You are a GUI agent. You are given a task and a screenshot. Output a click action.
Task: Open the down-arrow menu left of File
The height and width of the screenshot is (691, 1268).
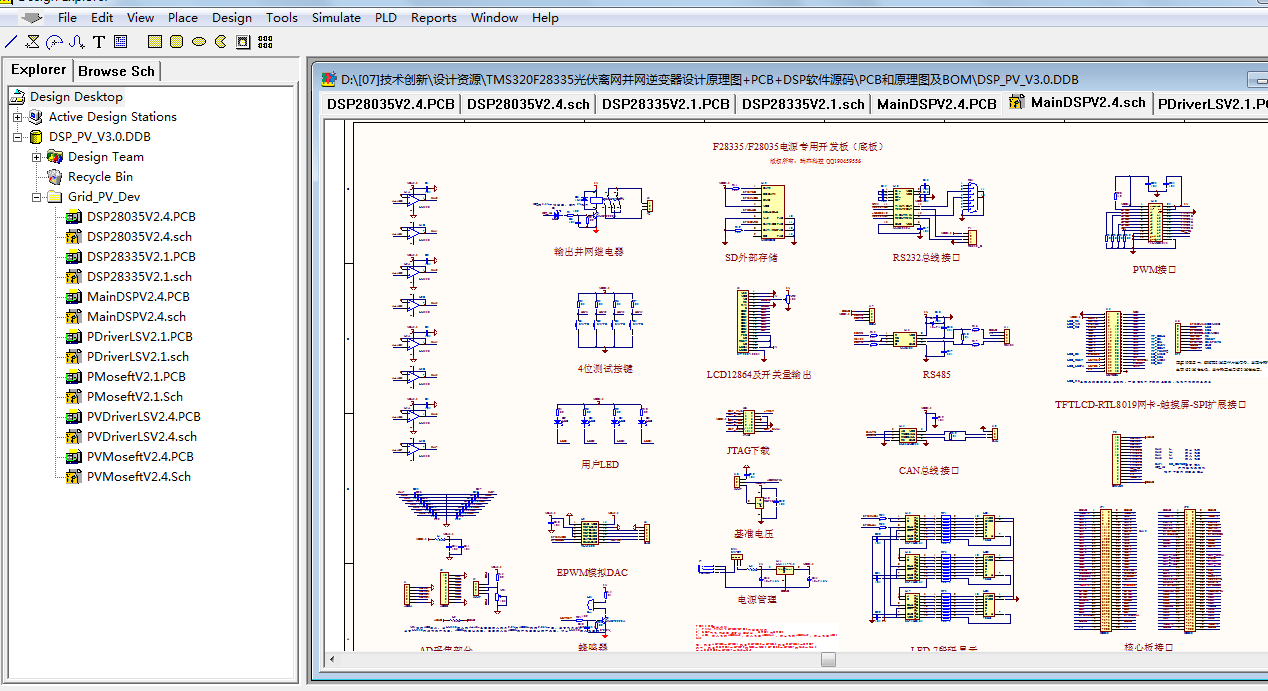tap(32, 18)
